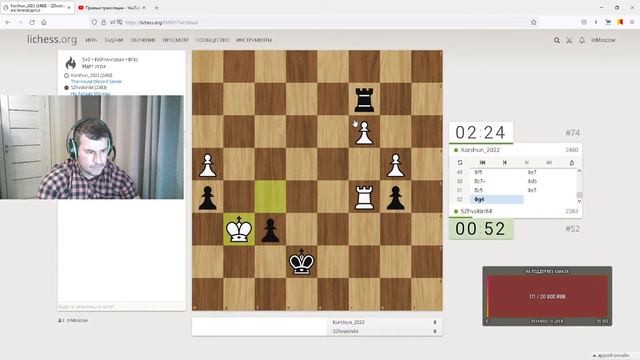Open a new browser tab with plus
The image size is (640, 360).
(x=157, y=8)
